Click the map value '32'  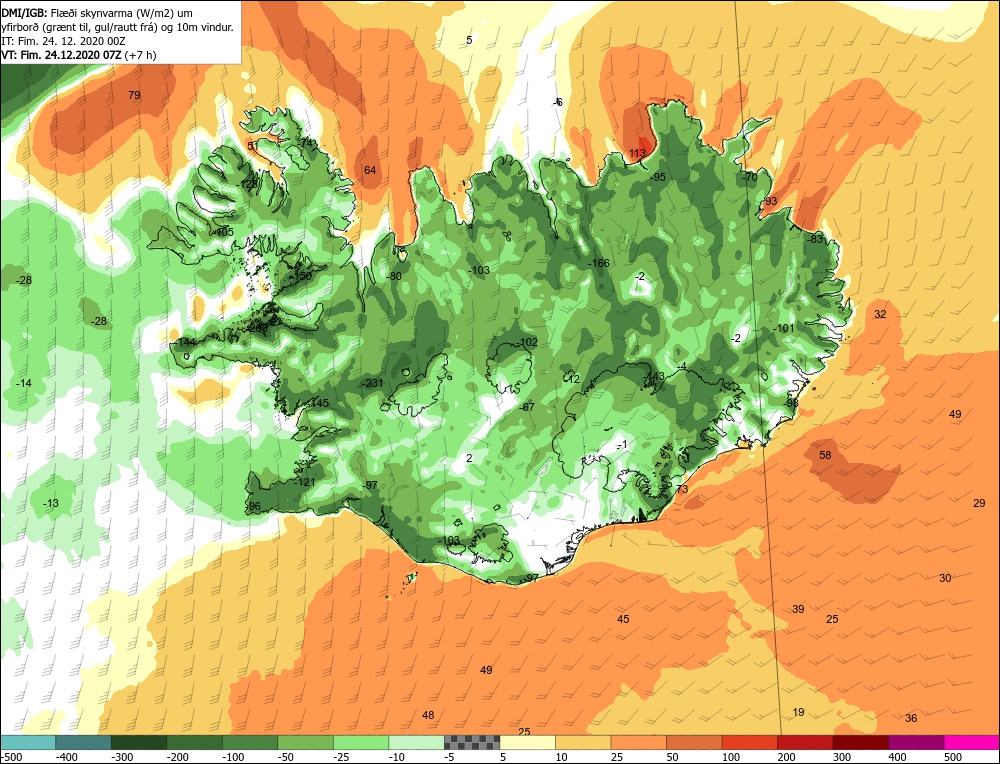point(880,314)
